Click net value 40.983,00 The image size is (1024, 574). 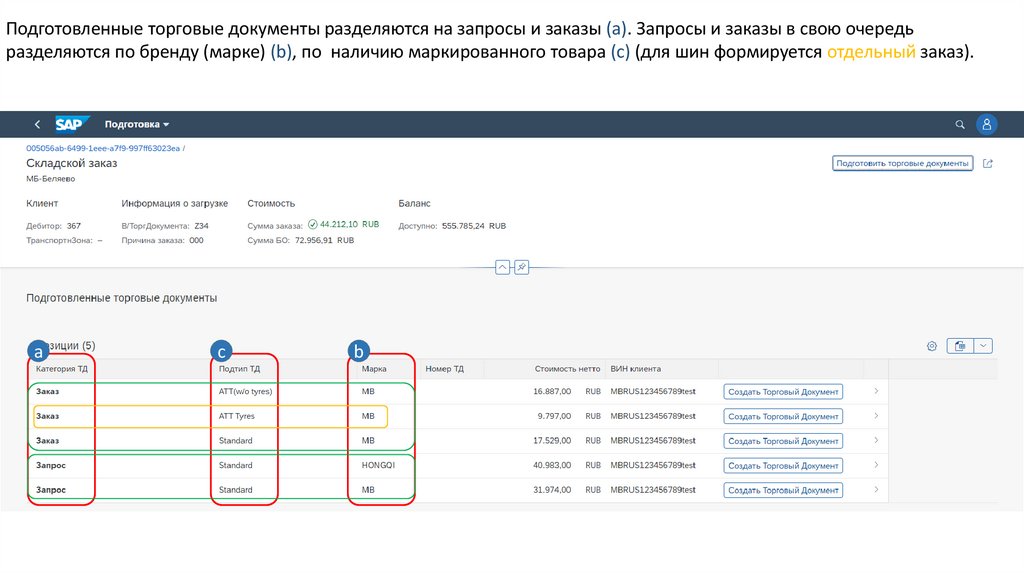click(x=552, y=466)
